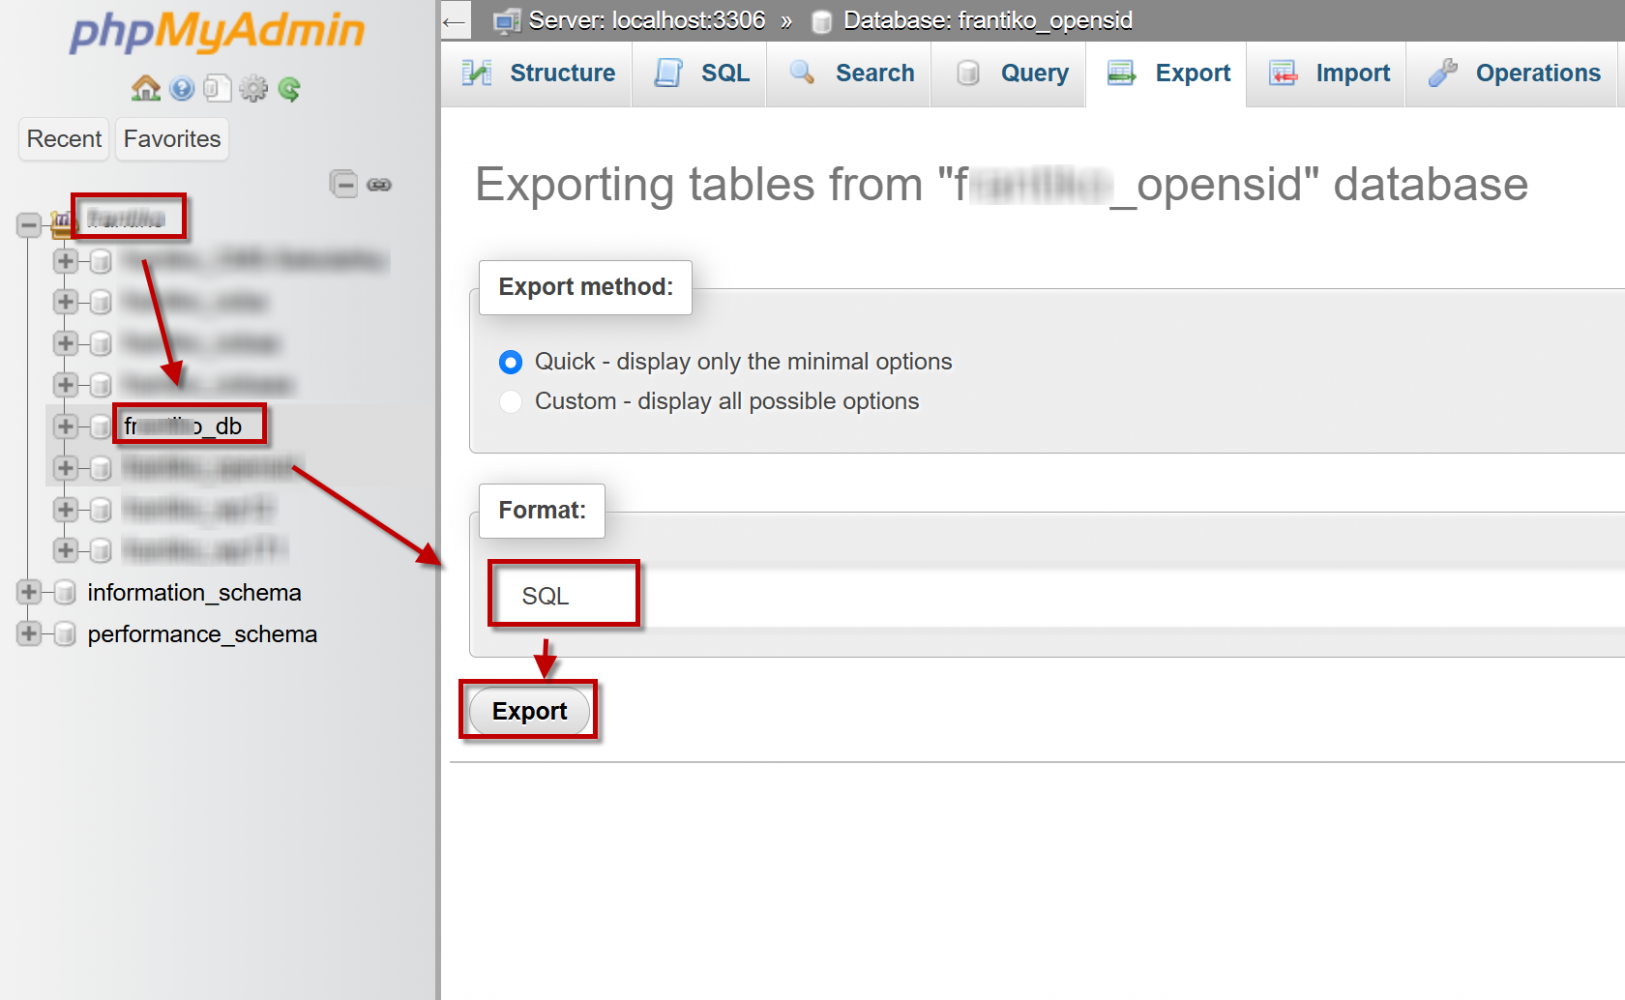Select Quick export method radio button
Screen dimensions: 1625x1000
pyautogui.click(x=510, y=362)
